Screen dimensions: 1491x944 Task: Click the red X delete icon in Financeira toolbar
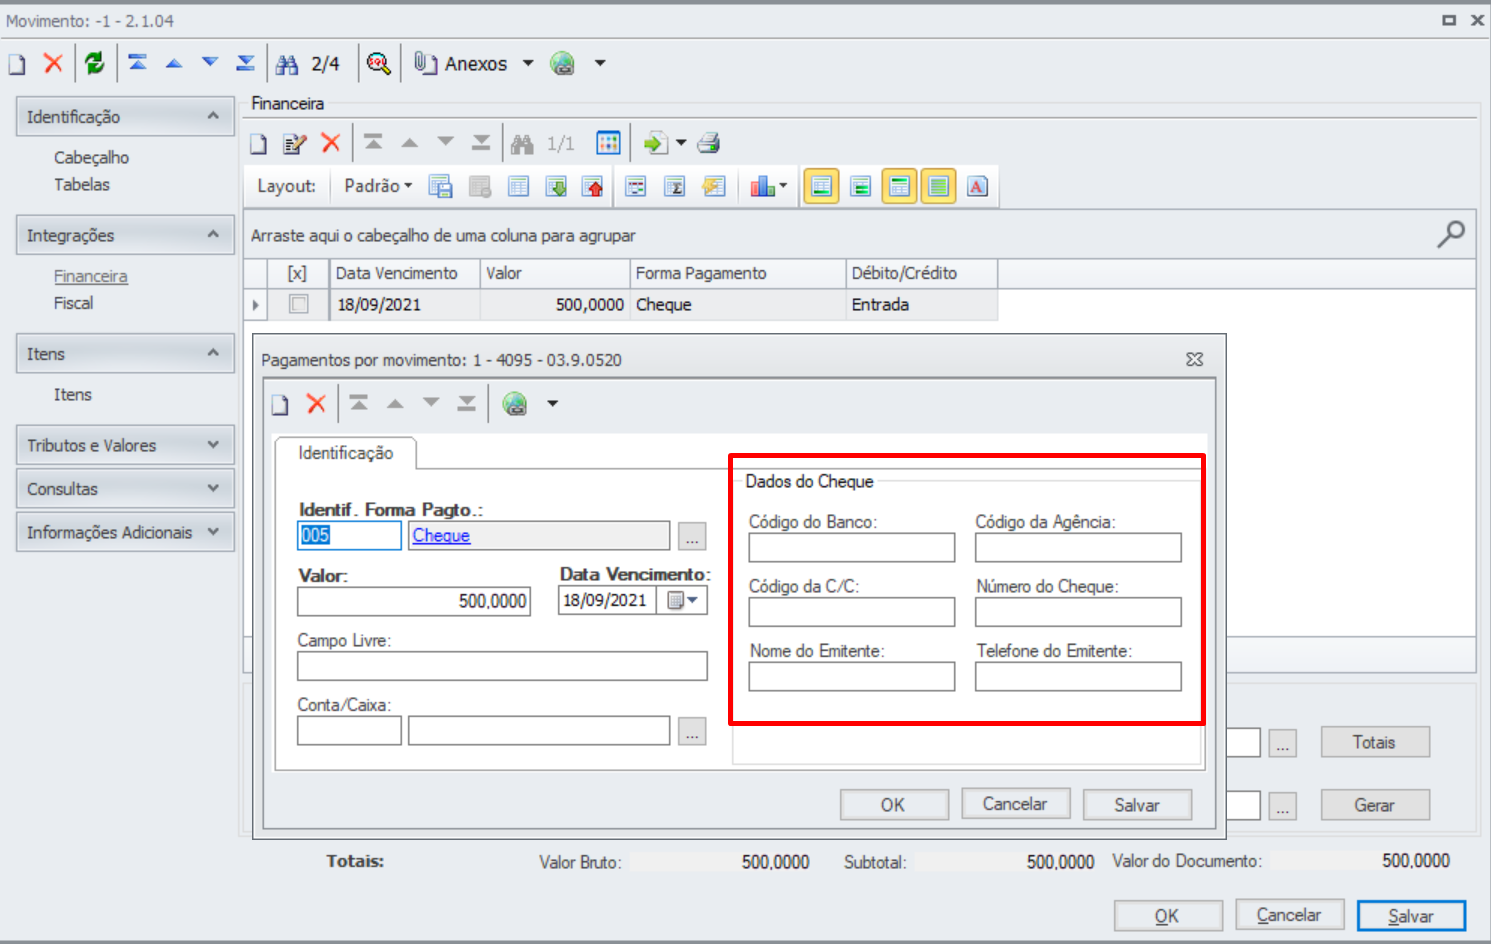(331, 143)
